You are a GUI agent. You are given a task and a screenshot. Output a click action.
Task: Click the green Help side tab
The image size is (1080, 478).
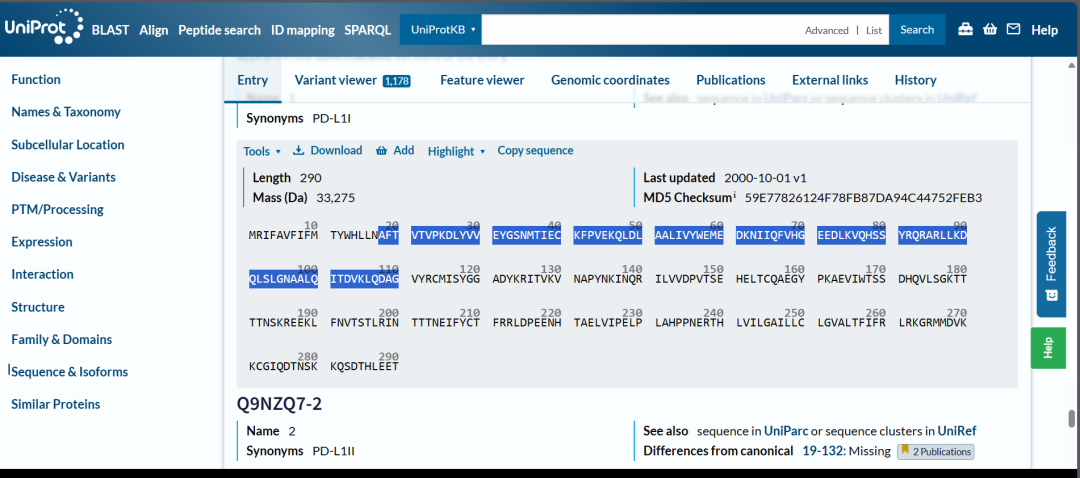[x=1048, y=348]
